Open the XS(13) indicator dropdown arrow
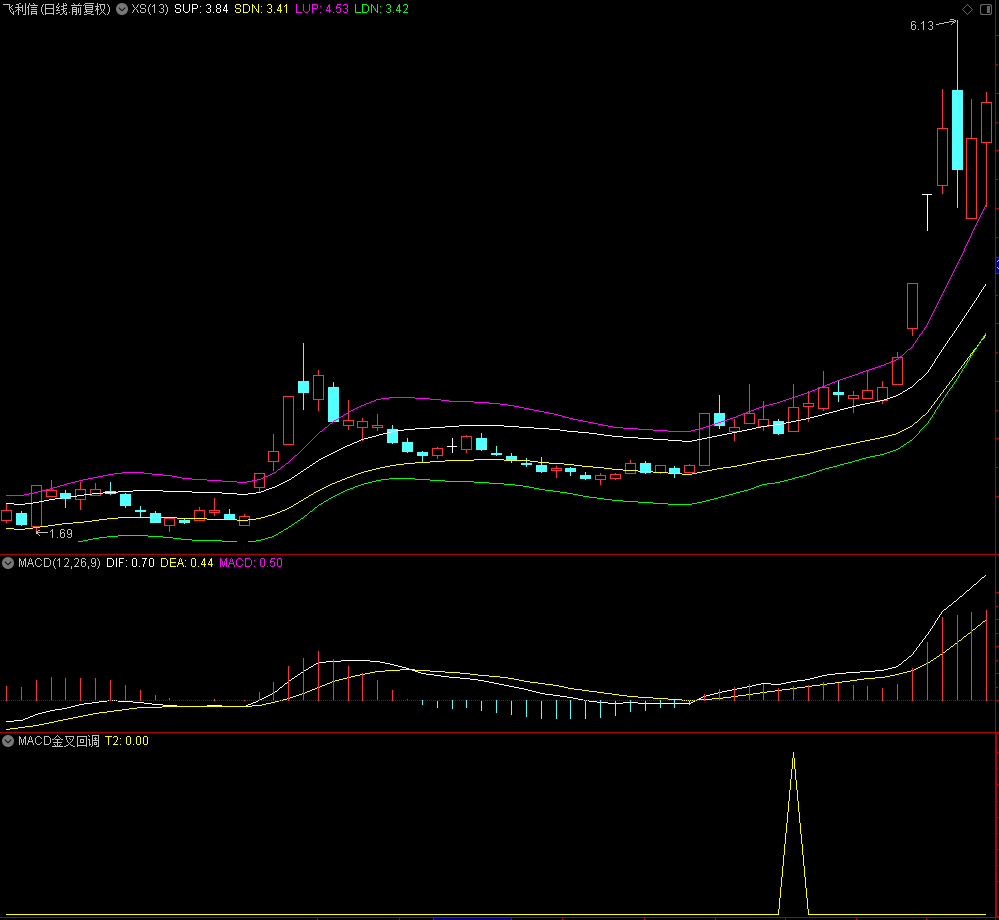Screen dimensions: 999x920 (x=122, y=8)
